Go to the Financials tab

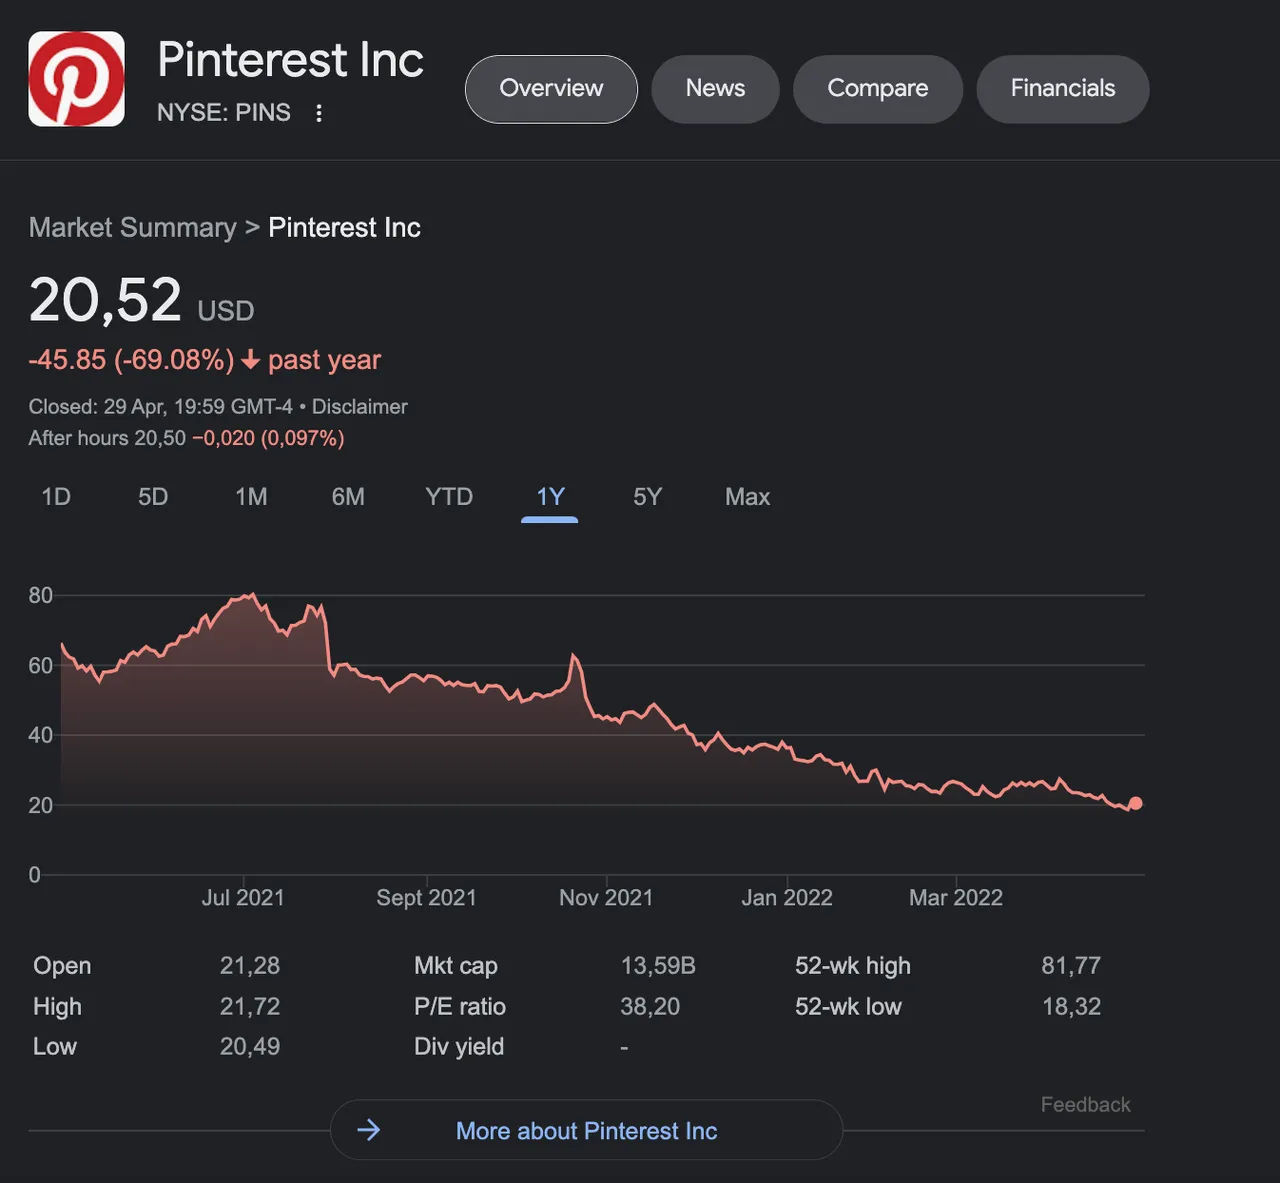1063,89
